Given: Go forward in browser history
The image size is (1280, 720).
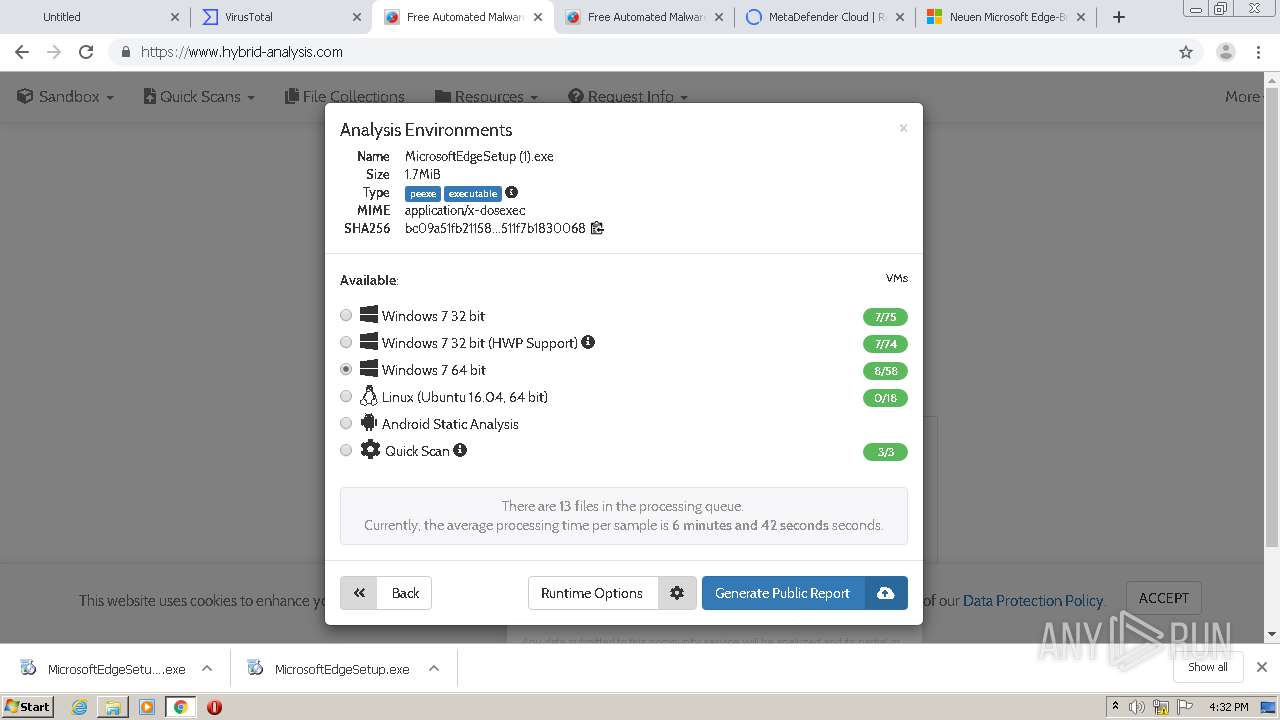Looking at the screenshot, I should [x=54, y=52].
